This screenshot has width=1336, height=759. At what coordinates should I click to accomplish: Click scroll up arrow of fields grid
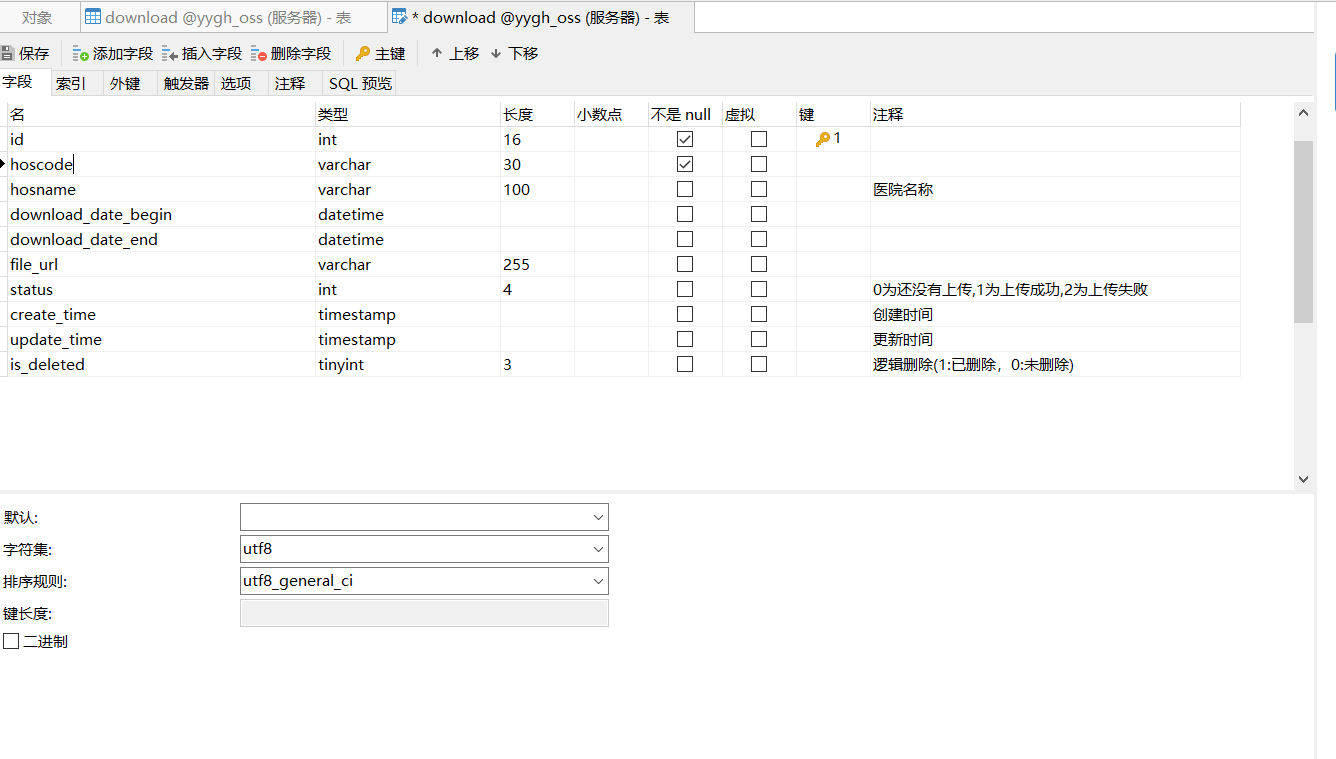(x=1303, y=114)
